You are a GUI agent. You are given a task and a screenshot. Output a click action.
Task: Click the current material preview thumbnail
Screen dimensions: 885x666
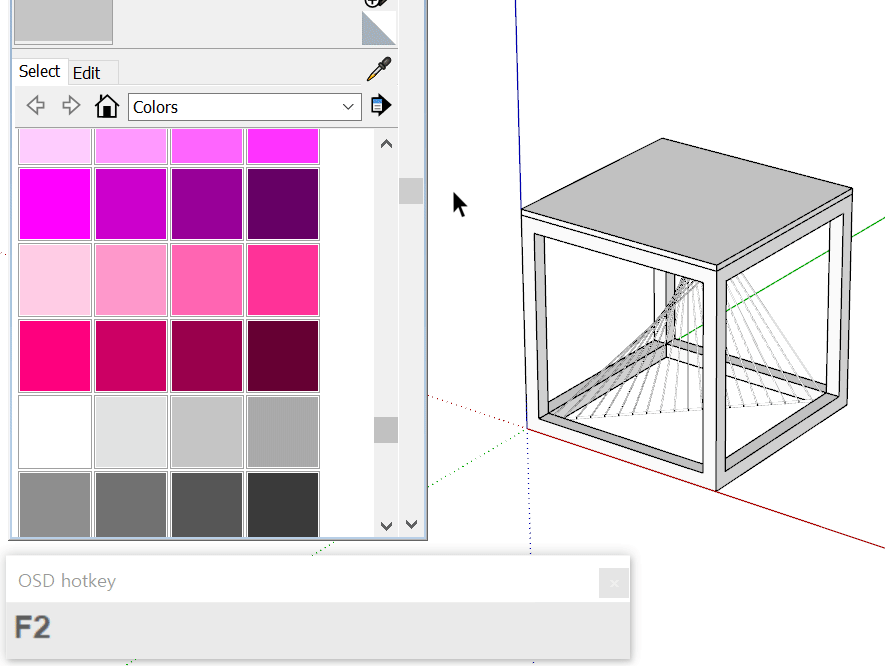click(x=63, y=21)
